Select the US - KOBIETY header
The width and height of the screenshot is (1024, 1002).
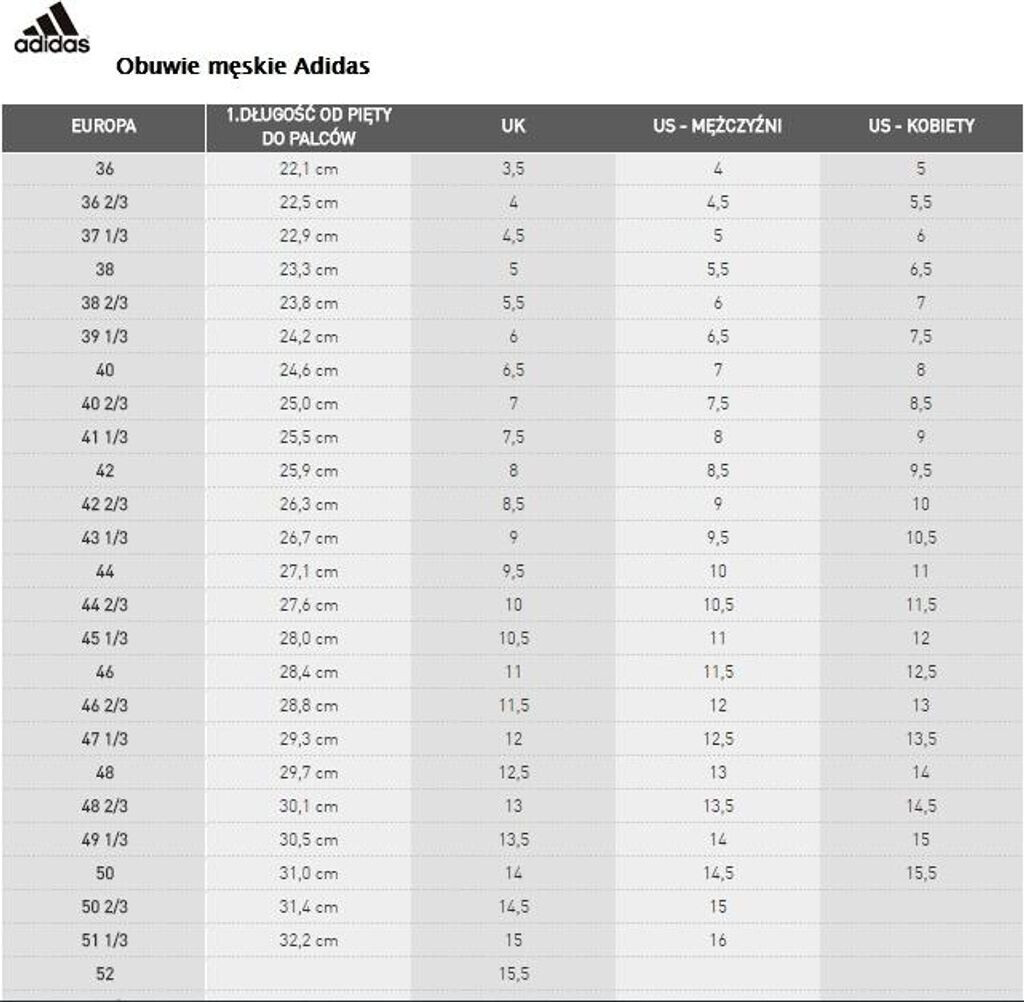tap(921, 127)
